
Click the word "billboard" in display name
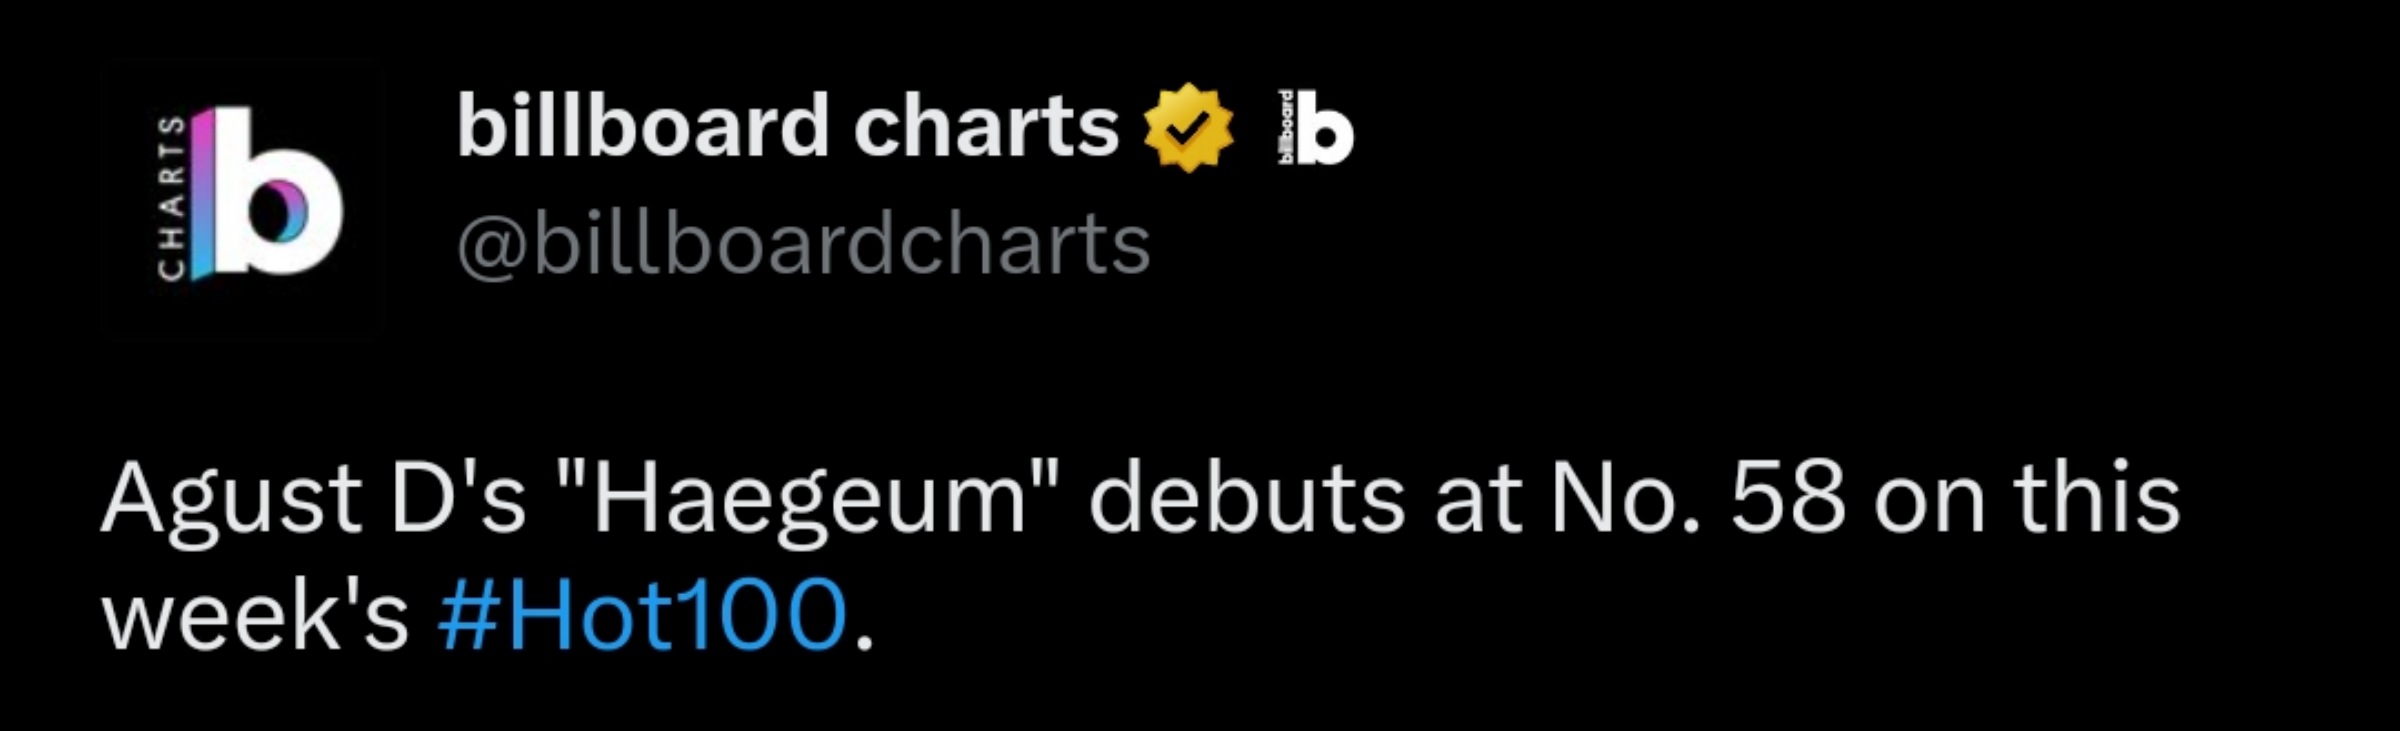pos(643,126)
